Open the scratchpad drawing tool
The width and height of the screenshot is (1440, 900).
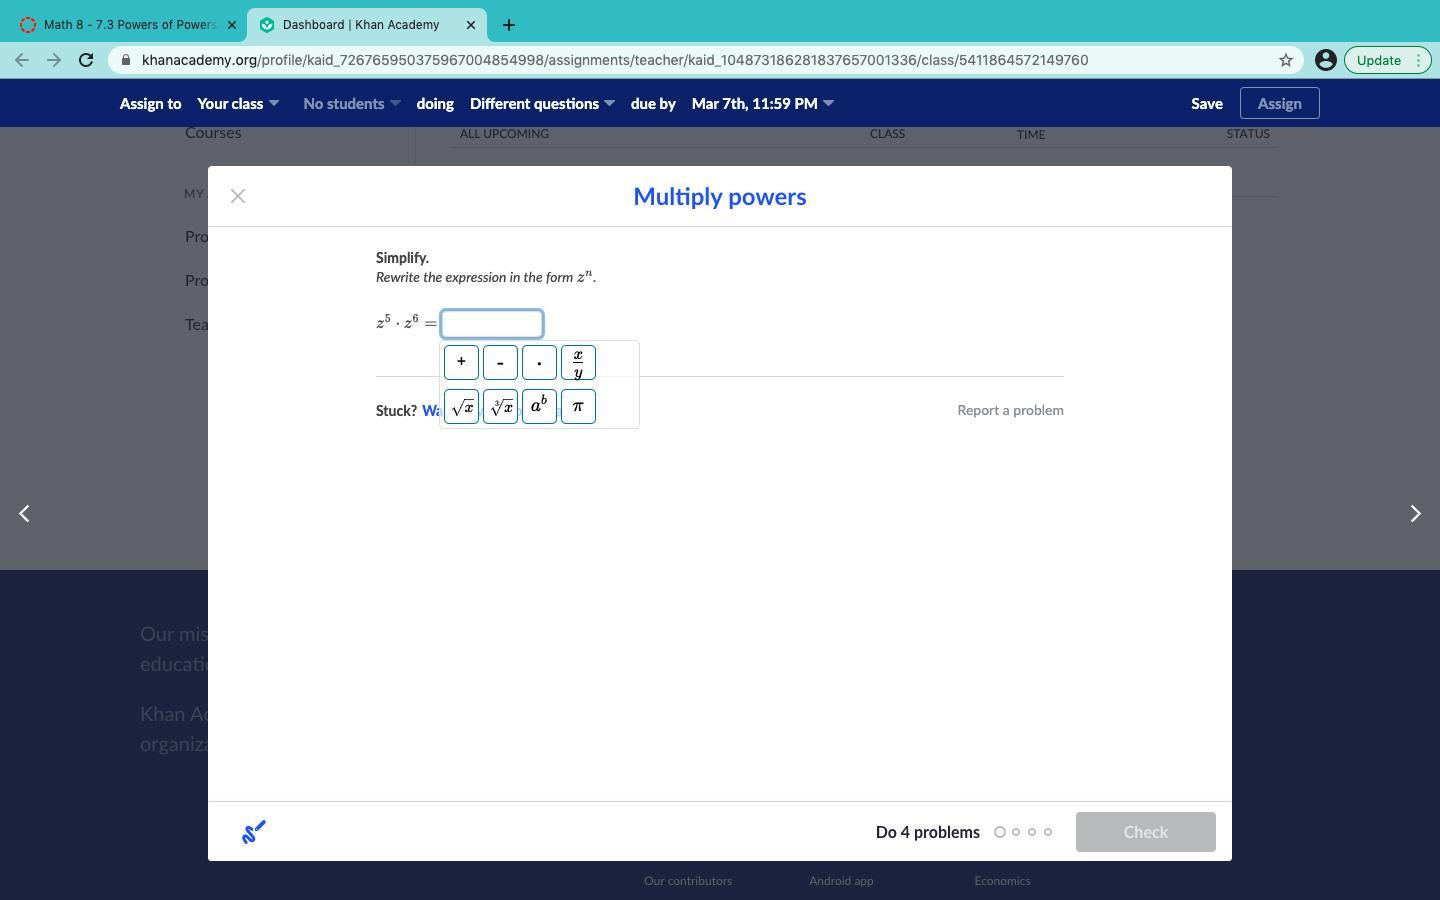tap(254, 832)
